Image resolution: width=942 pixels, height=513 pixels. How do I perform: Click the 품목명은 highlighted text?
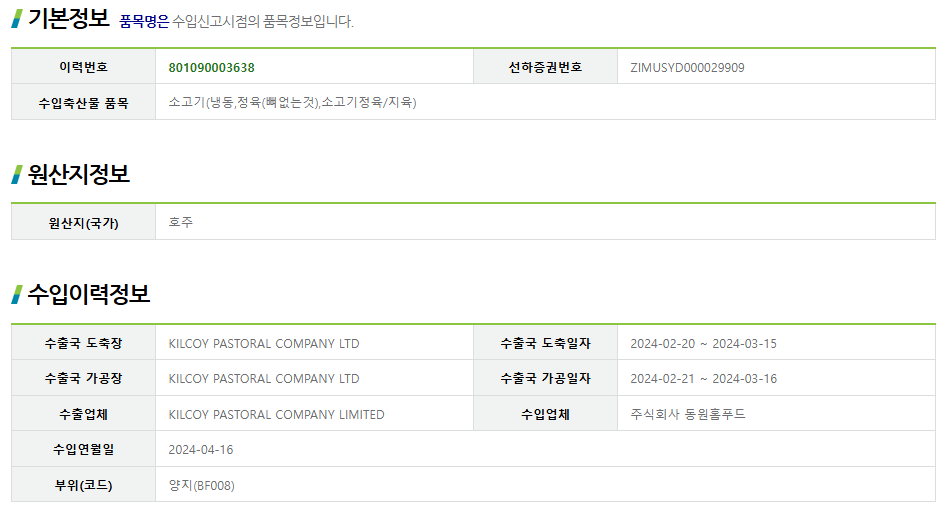[x=144, y=22]
